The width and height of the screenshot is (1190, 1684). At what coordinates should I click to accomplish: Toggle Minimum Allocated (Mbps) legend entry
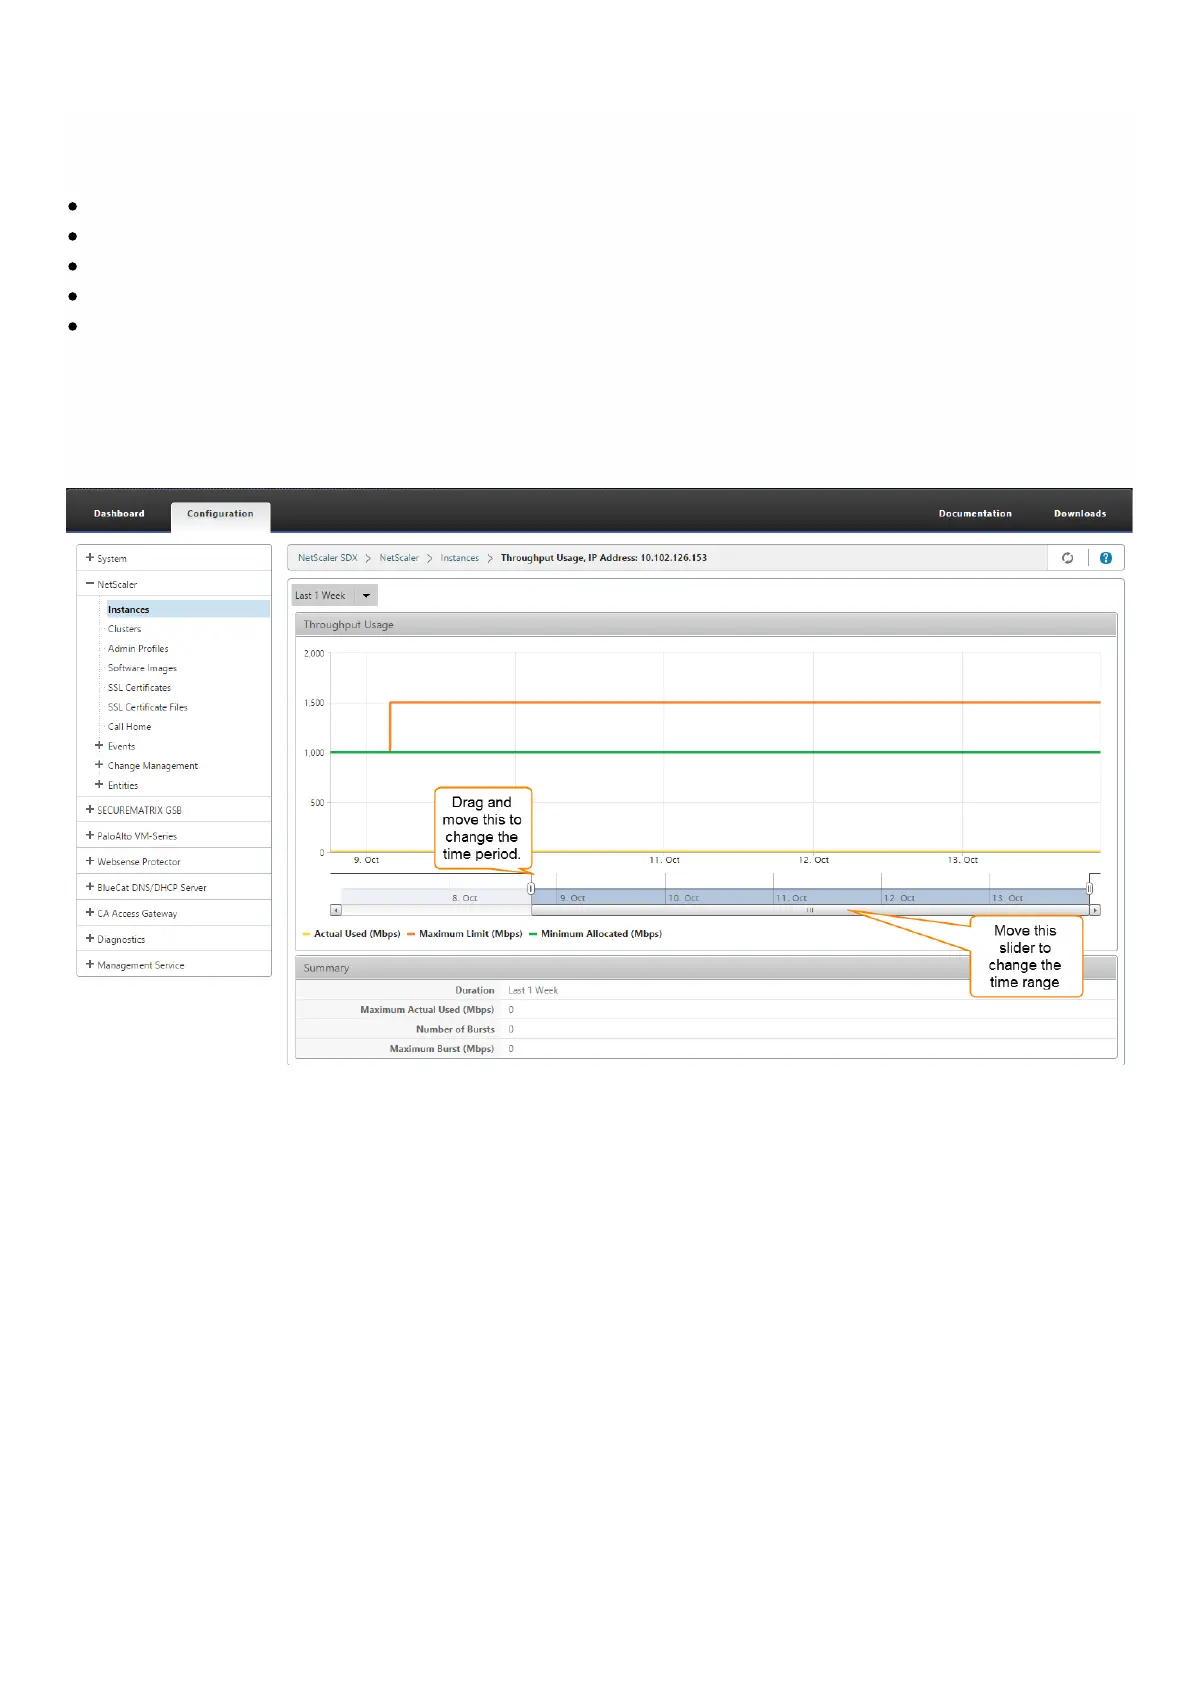click(595, 934)
